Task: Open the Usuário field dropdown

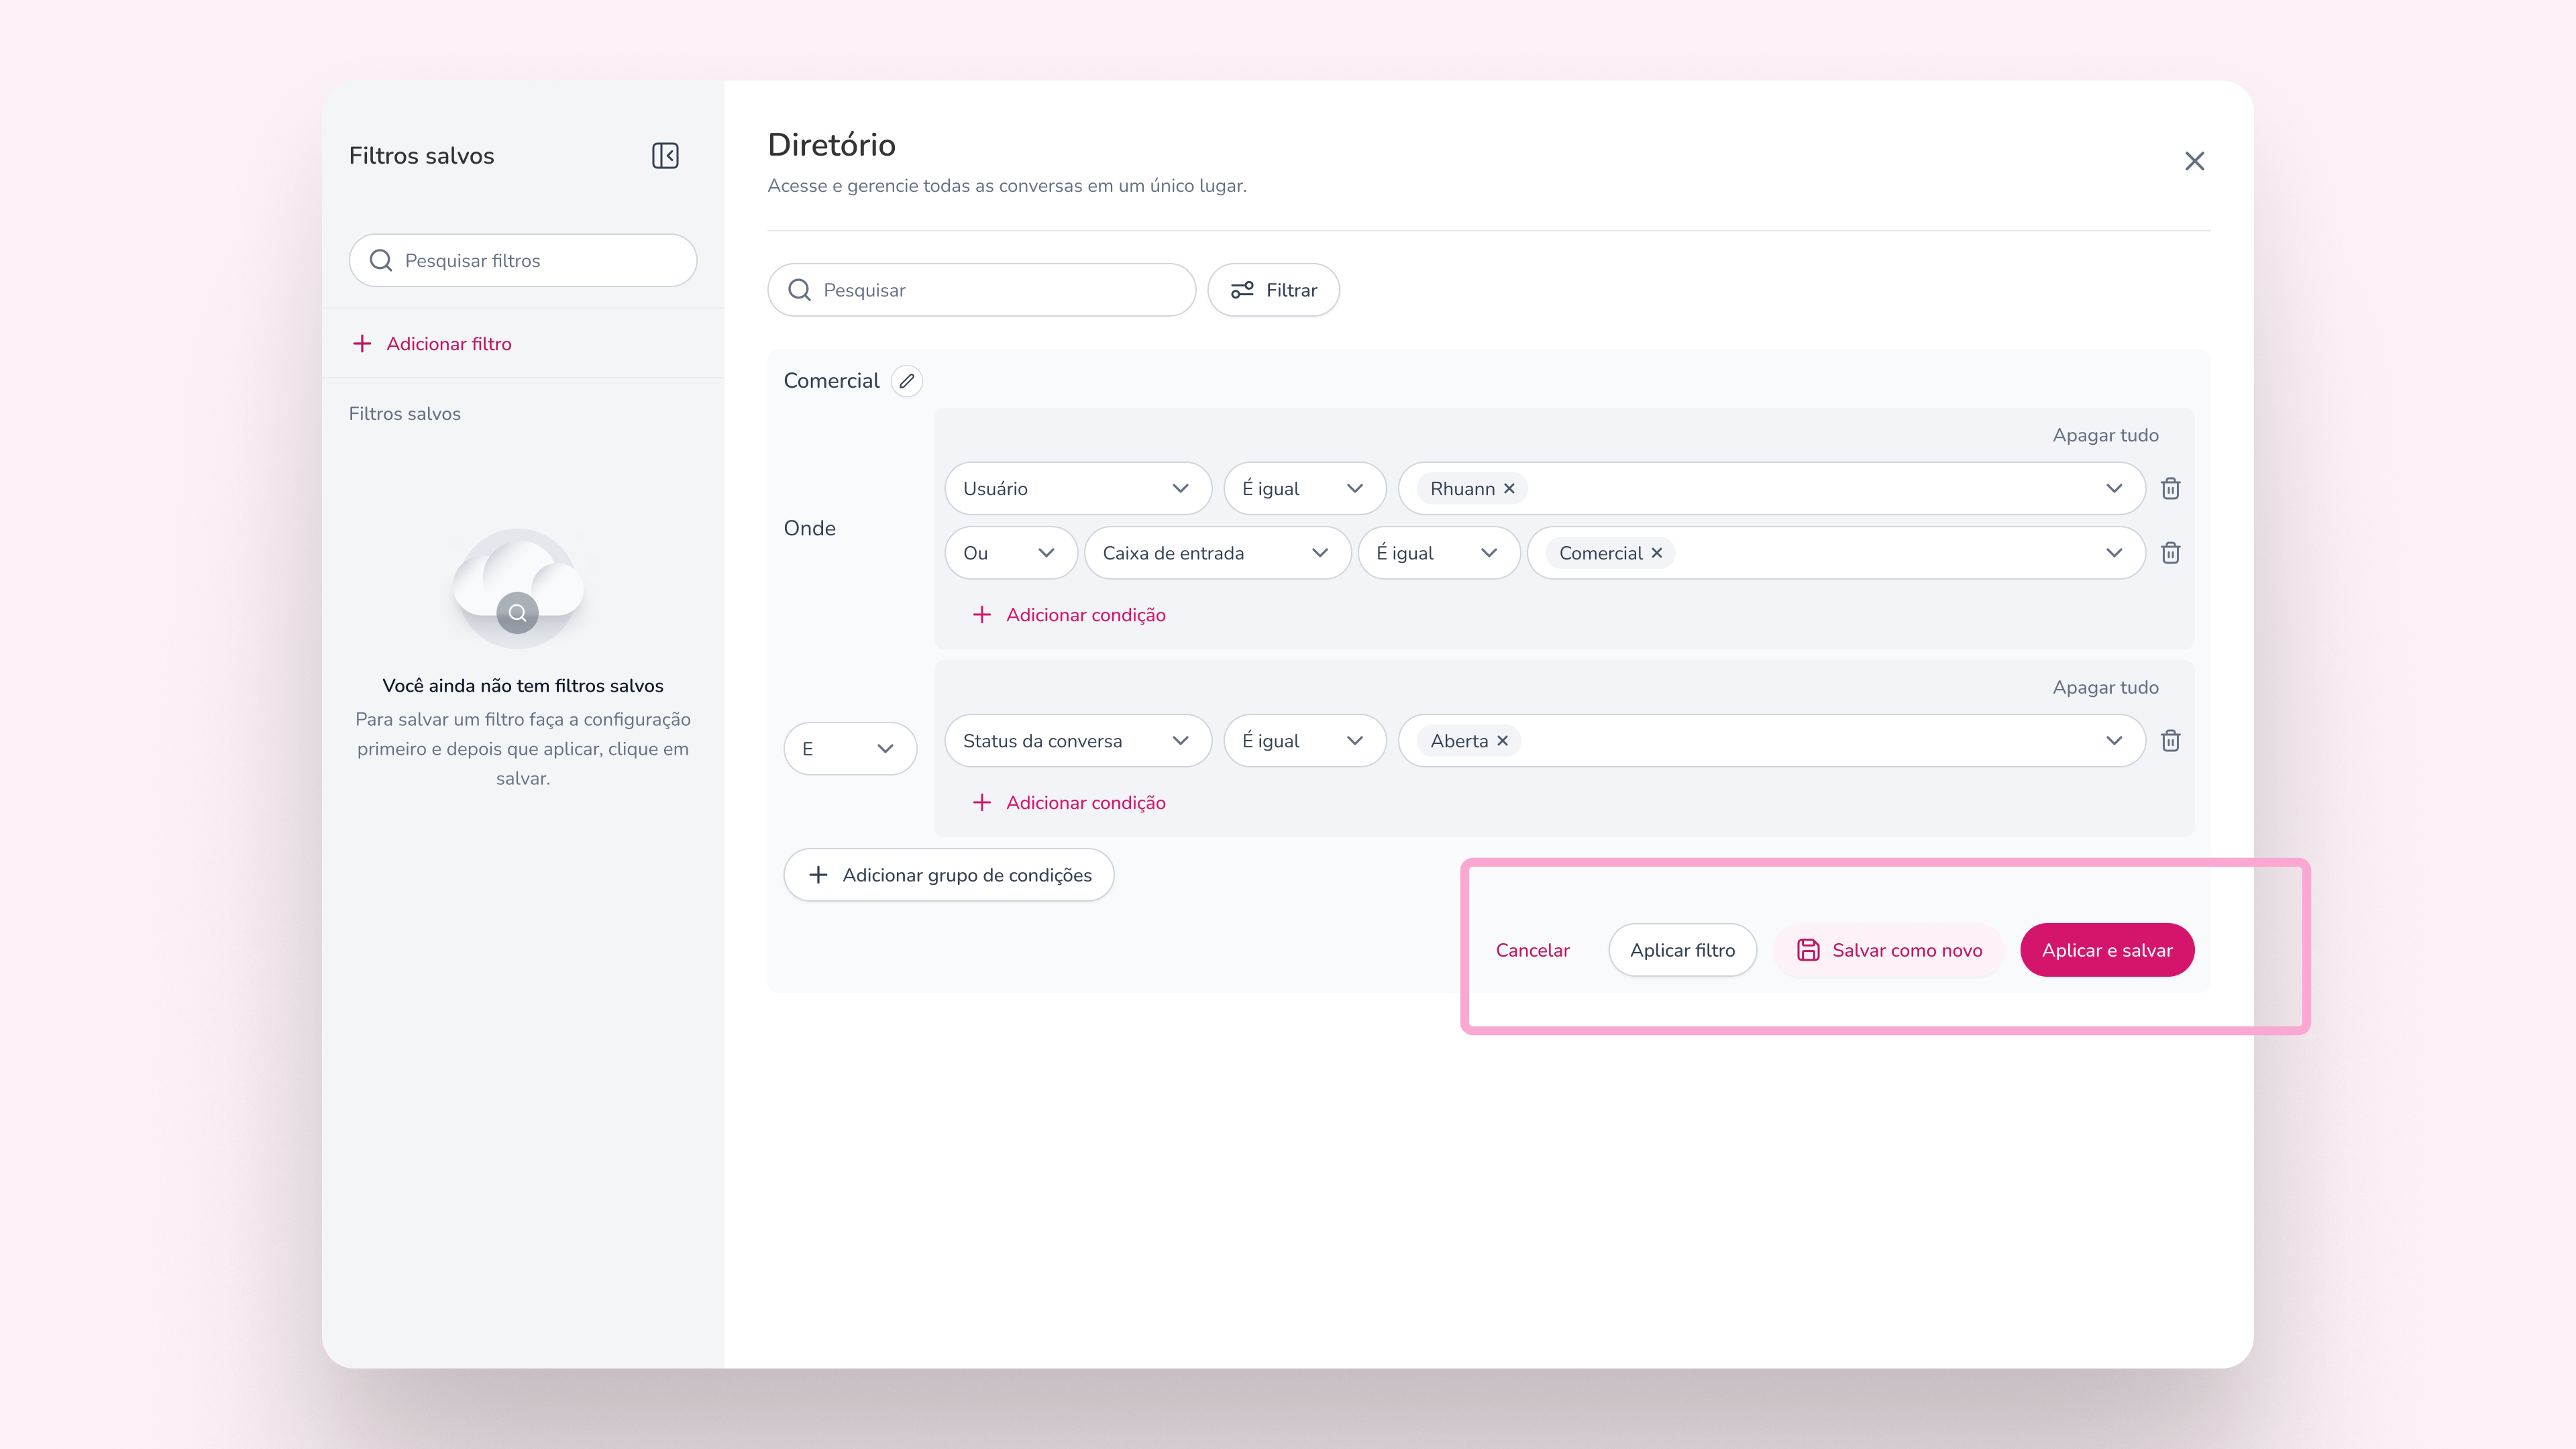Action: click(x=1077, y=488)
